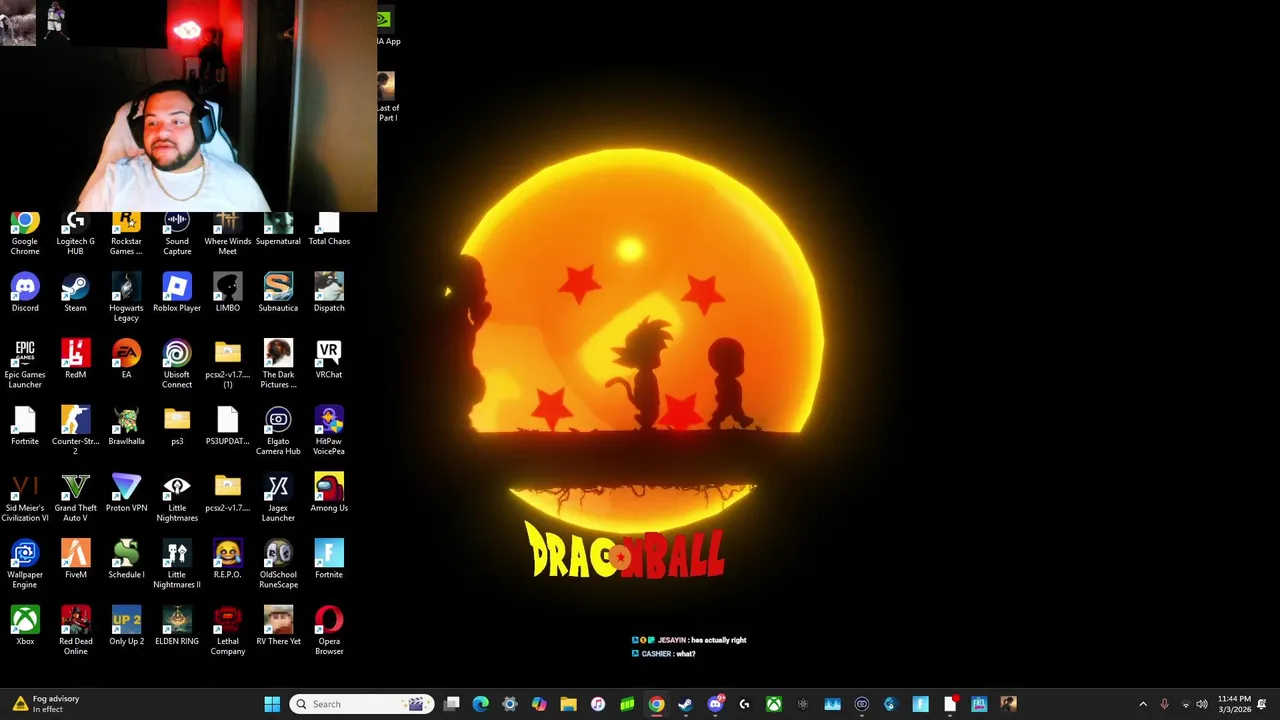Image resolution: width=1280 pixels, height=720 pixels.
Task: Open Little Nightmares II shortcut
Action: (x=177, y=565)
